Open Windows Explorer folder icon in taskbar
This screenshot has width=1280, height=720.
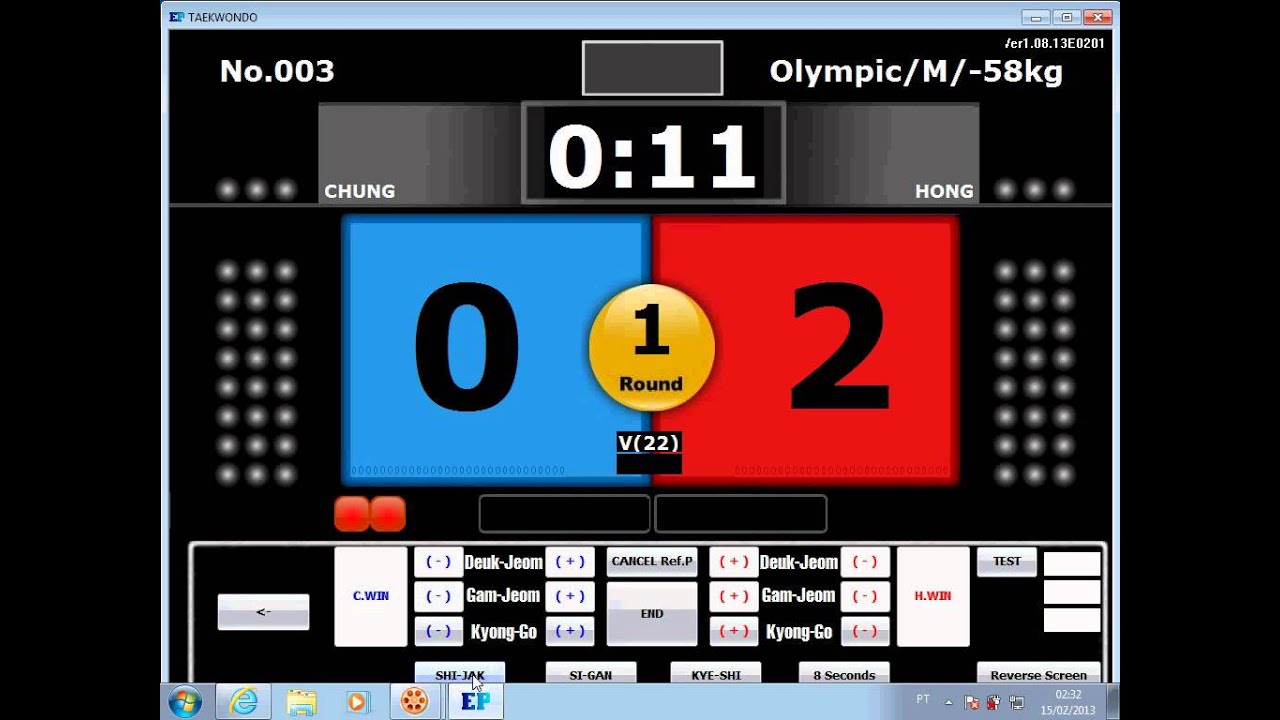301,702
